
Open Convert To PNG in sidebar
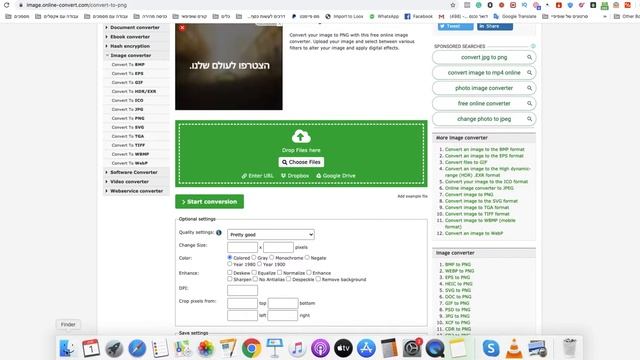pos(128,118)
